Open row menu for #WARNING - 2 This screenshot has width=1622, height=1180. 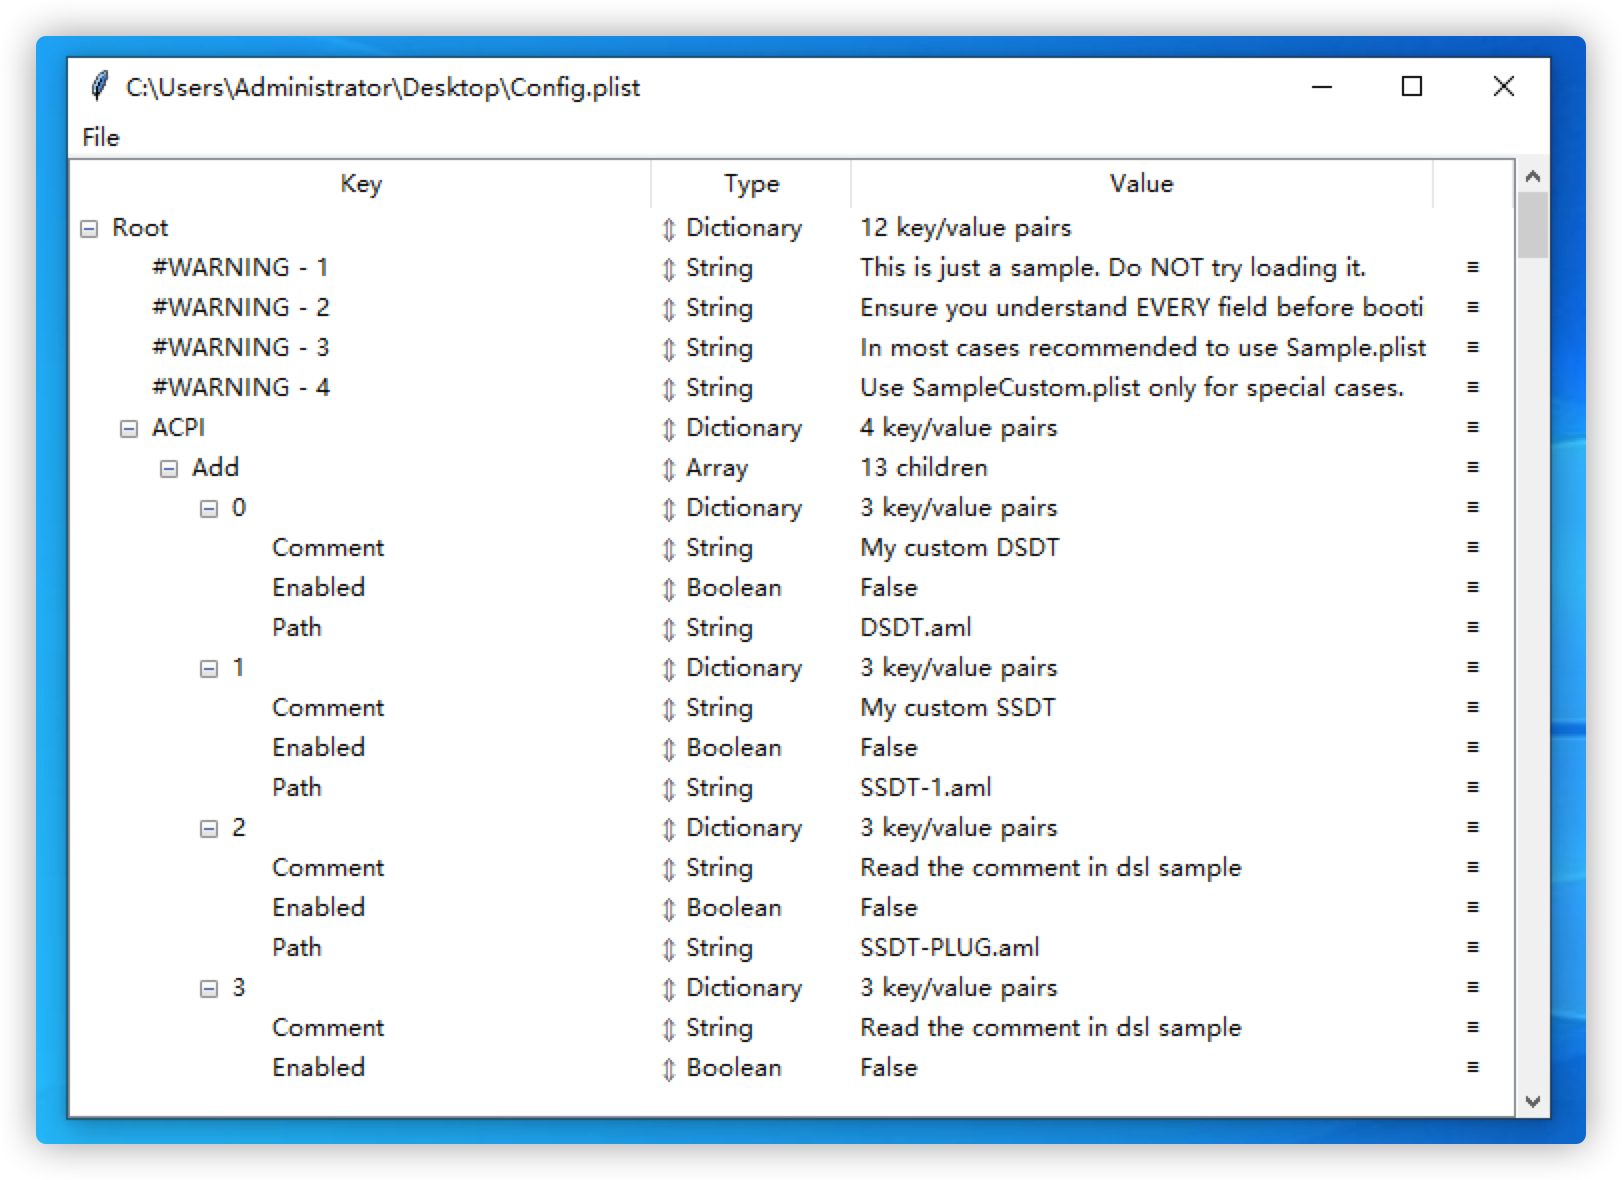click(1473, 307)
